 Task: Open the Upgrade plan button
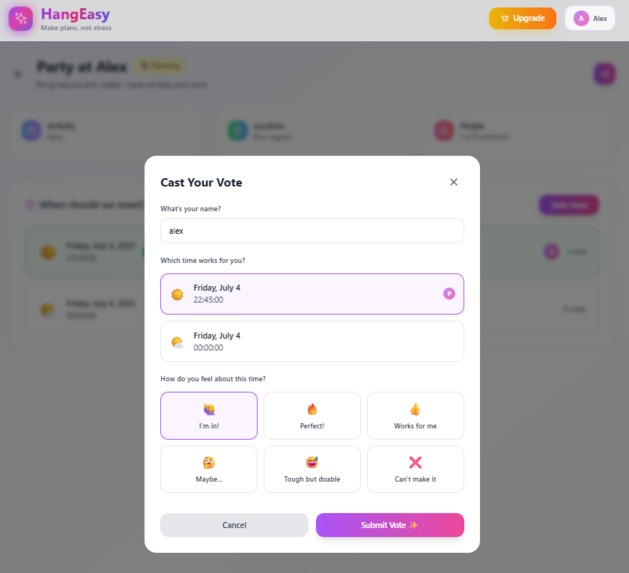click(x=522, y=18)
